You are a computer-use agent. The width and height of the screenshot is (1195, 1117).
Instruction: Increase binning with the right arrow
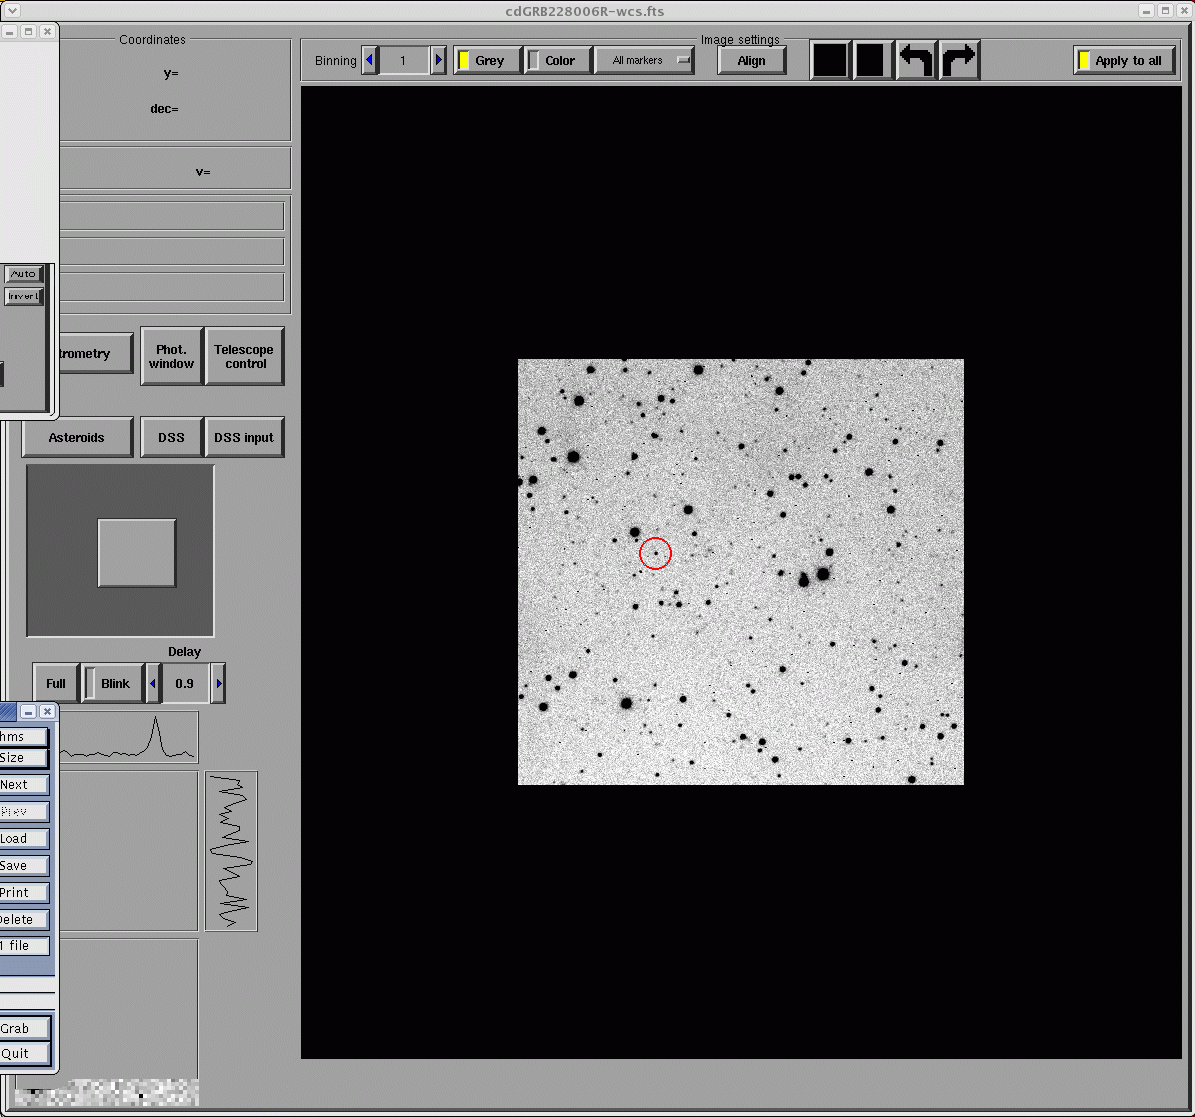[x=438, y=60]
